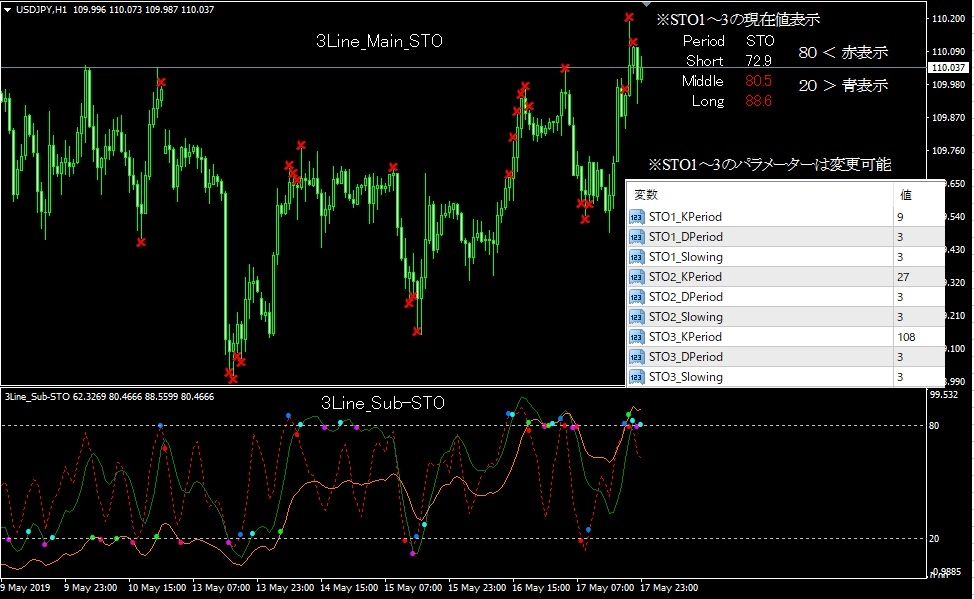Image resolution: width=974 pixels, height=599 pixels.
Task: Click the integer icon beside STO3_KPeriod
Action: tap(636, 337)
